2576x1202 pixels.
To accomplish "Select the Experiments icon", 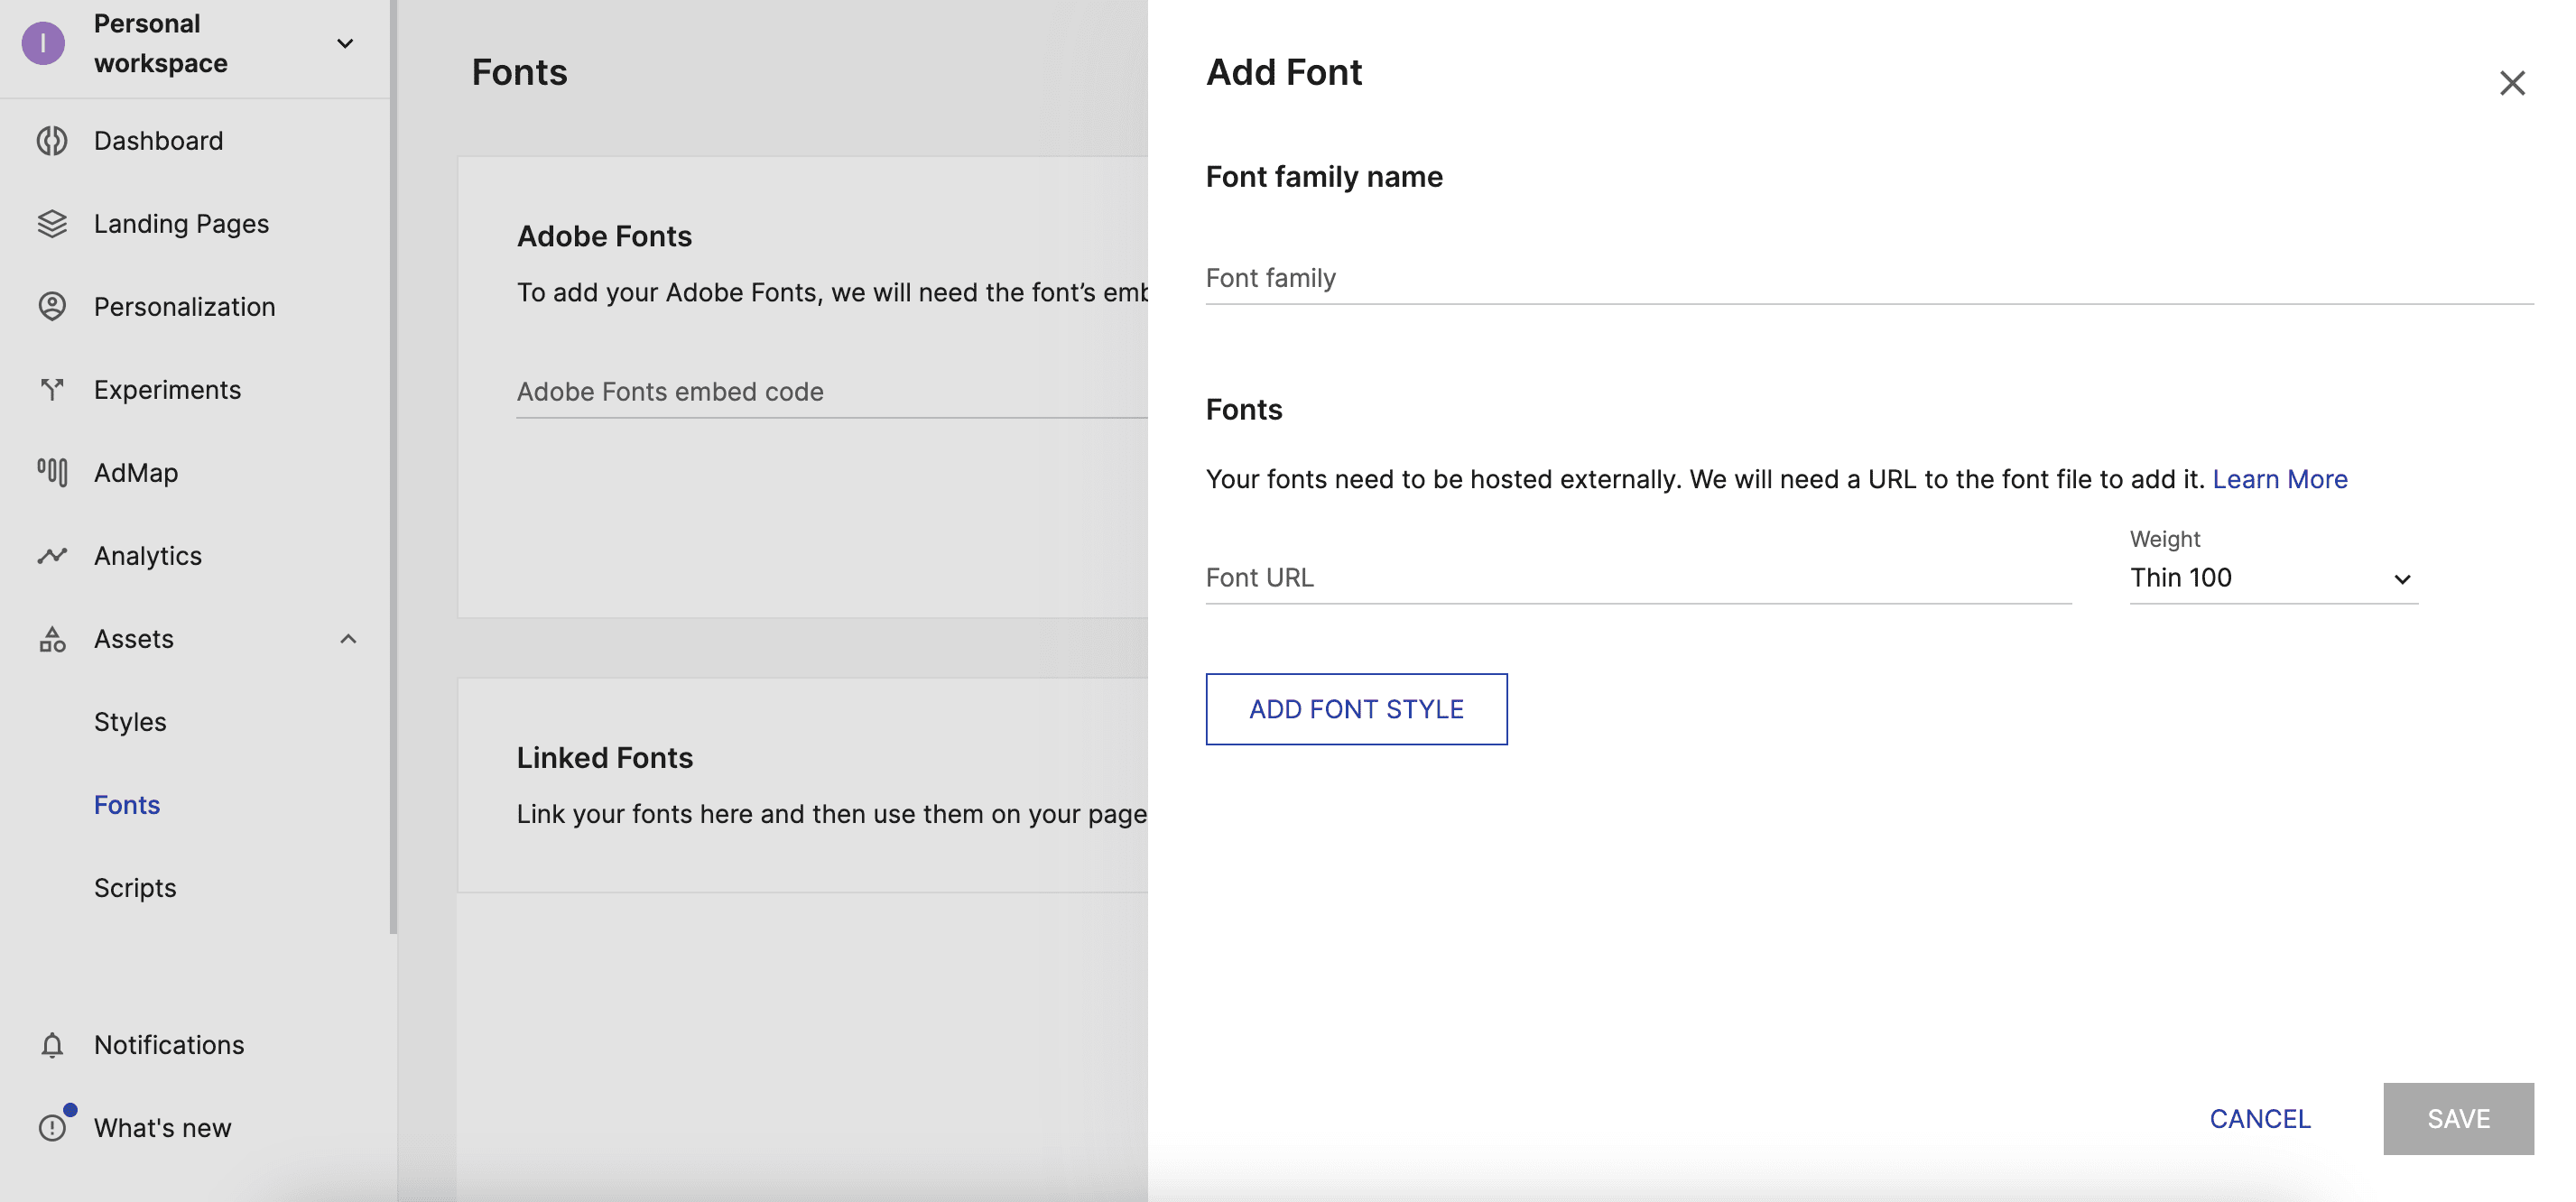I will point(52,389).
